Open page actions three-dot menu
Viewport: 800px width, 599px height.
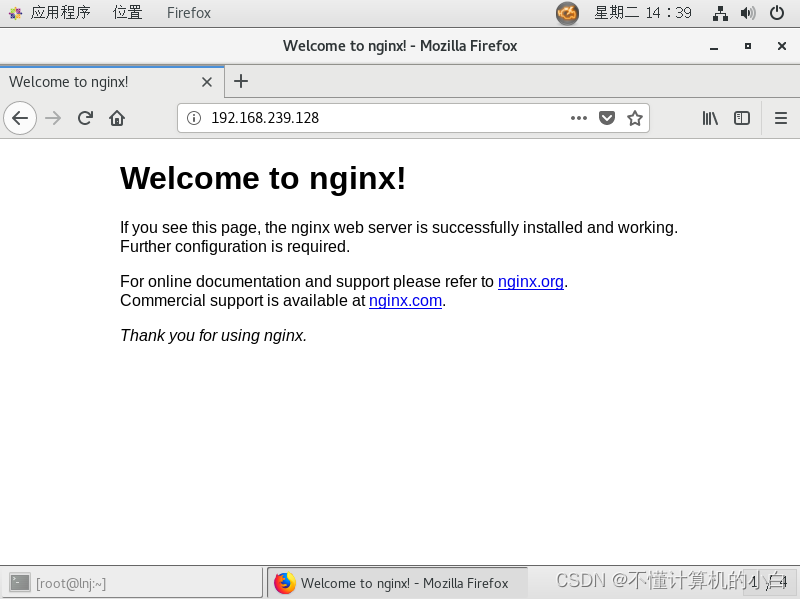pyautogui.click(x=579, y=118)
